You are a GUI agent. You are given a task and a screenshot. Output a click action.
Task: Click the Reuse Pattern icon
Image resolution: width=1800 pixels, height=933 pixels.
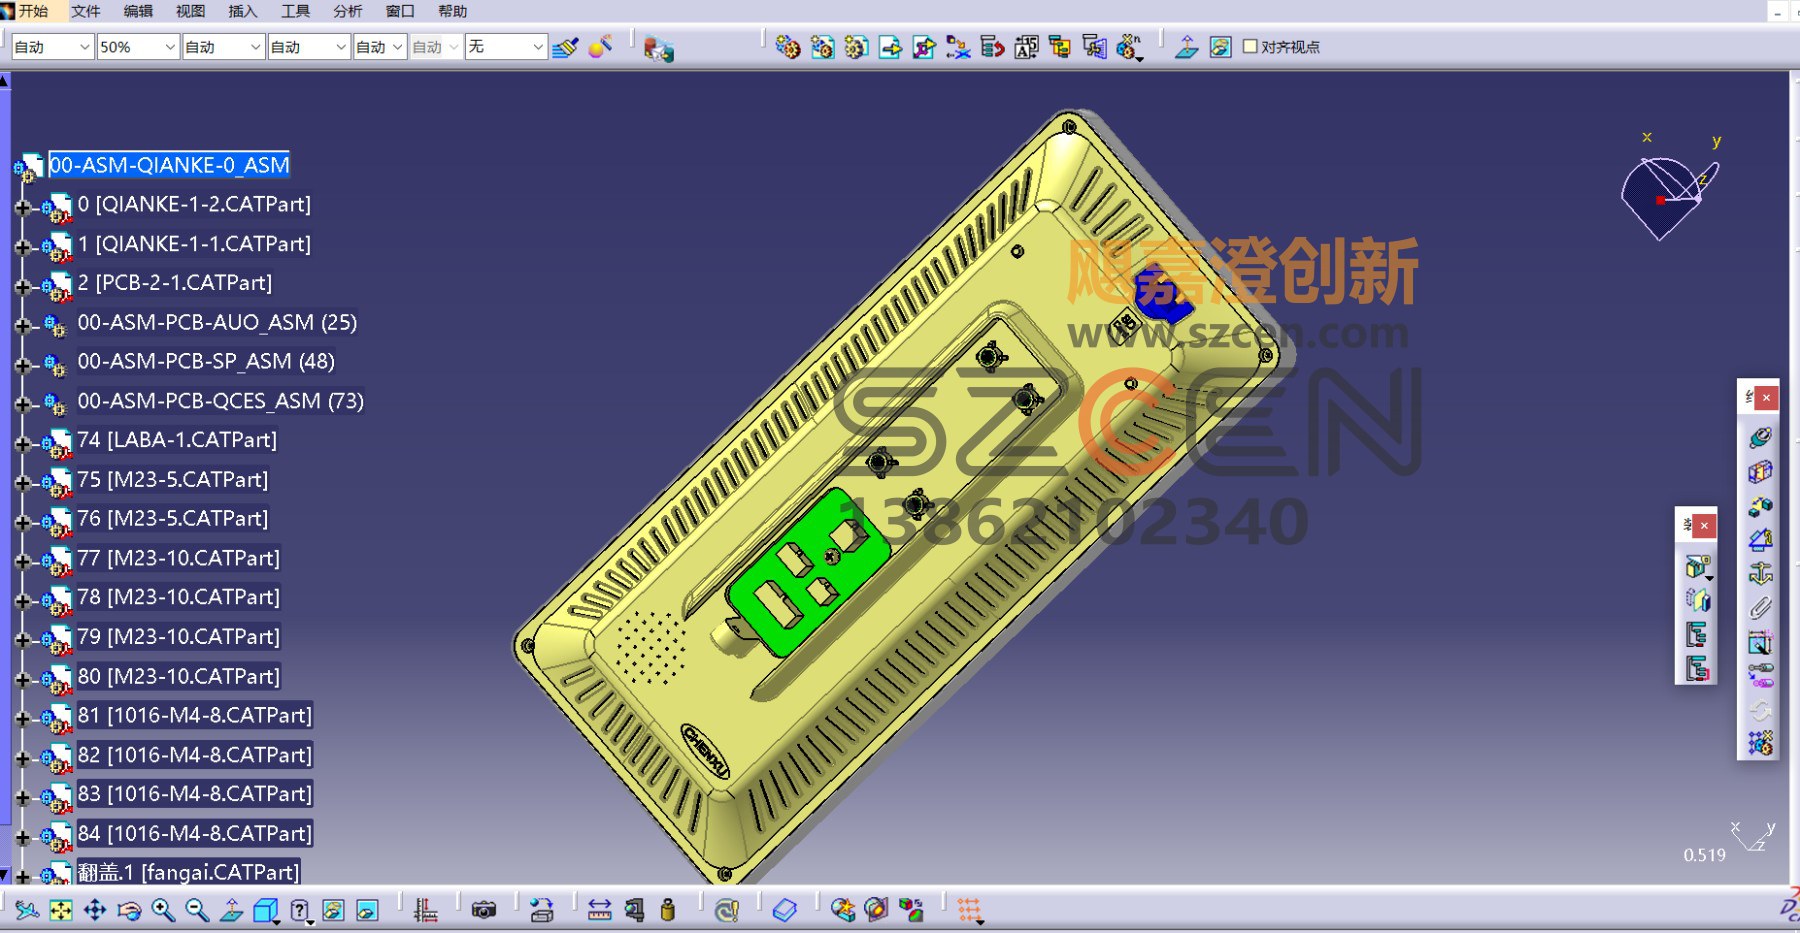(x=1760, y=743)
